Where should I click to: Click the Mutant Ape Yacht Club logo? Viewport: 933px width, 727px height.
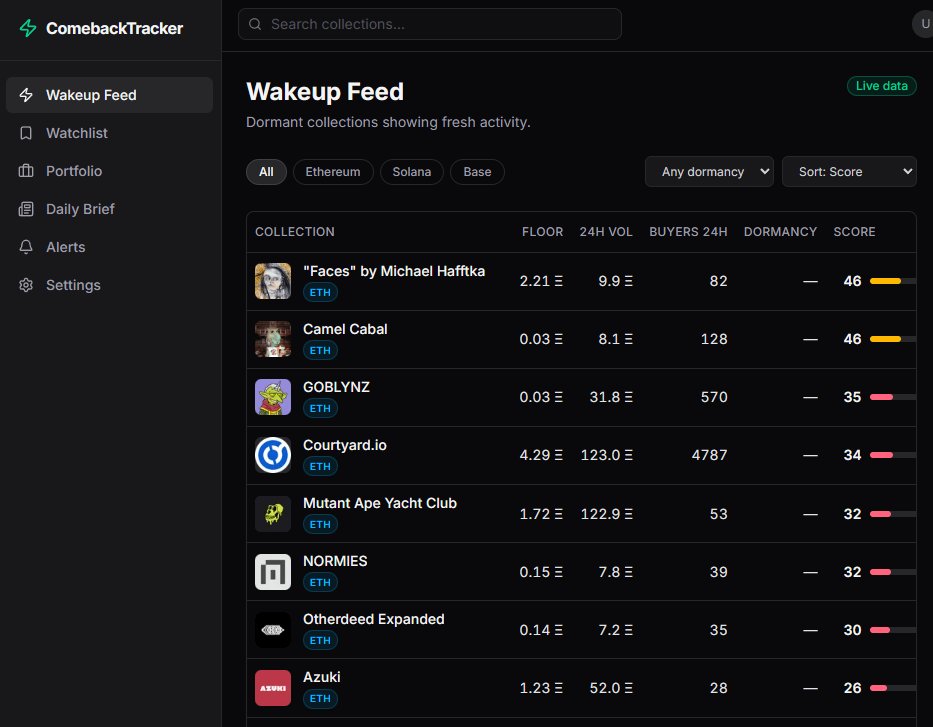click(273, 513)
